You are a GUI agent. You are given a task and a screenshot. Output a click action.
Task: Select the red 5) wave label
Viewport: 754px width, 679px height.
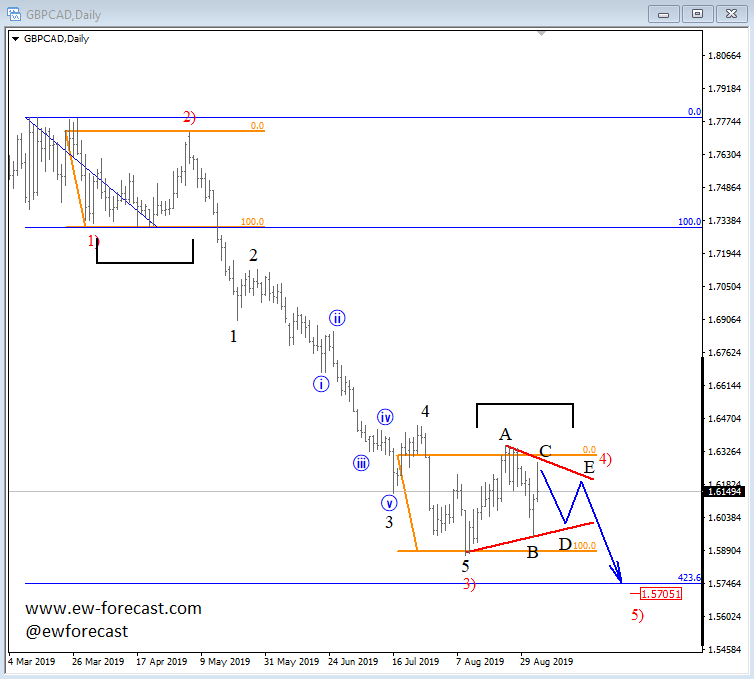pos(637,615)
